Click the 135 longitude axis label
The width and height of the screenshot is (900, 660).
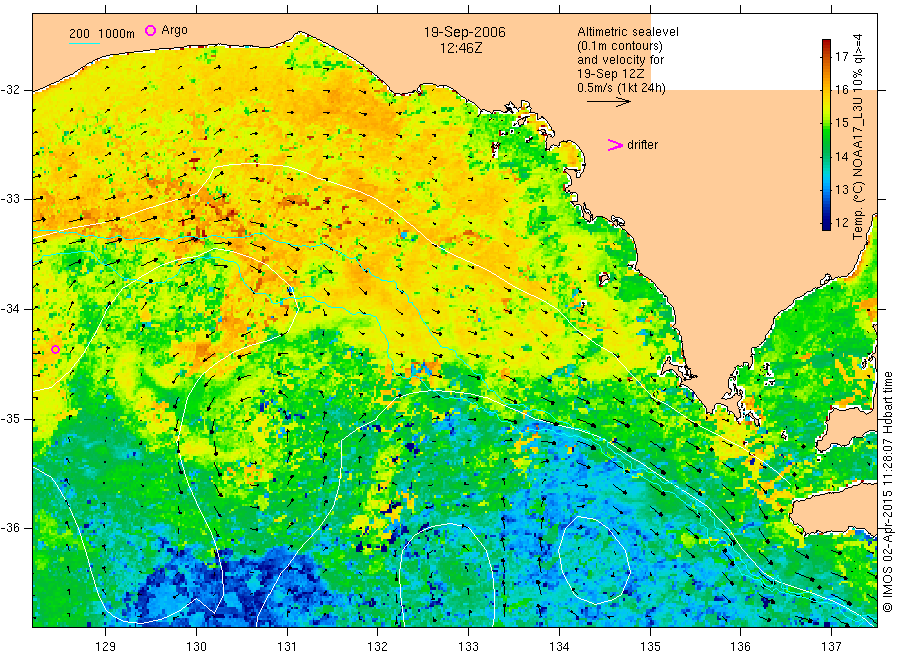tap(650, 647)
